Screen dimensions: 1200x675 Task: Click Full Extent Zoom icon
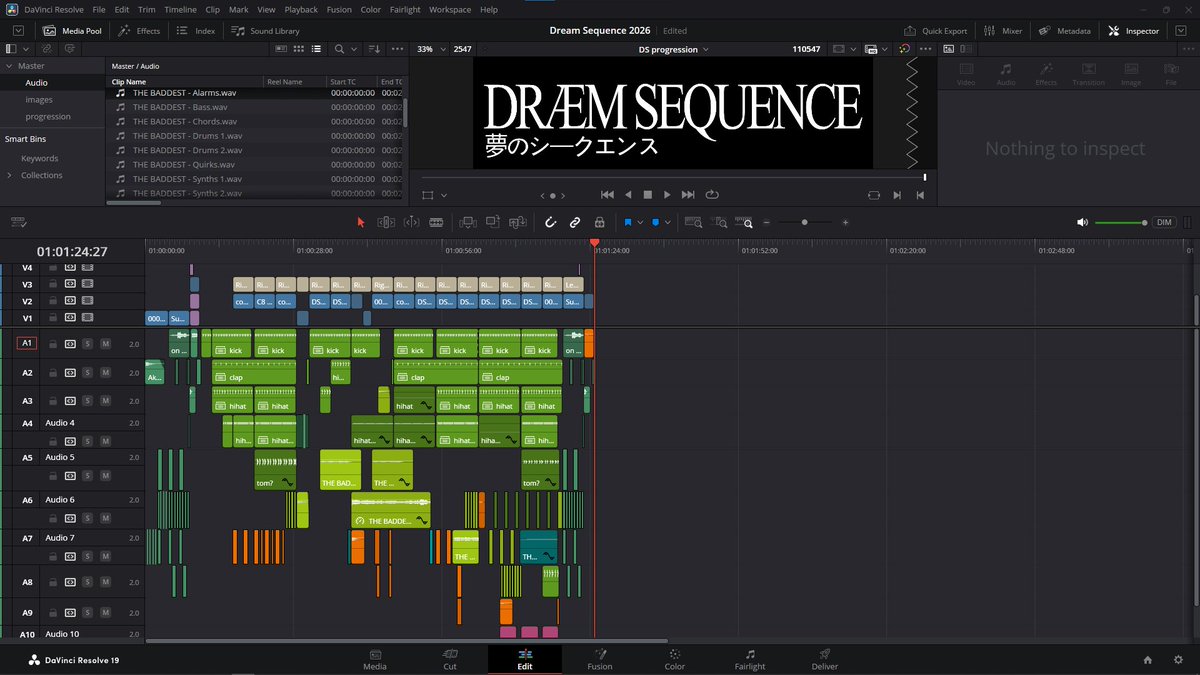point(693,222)
